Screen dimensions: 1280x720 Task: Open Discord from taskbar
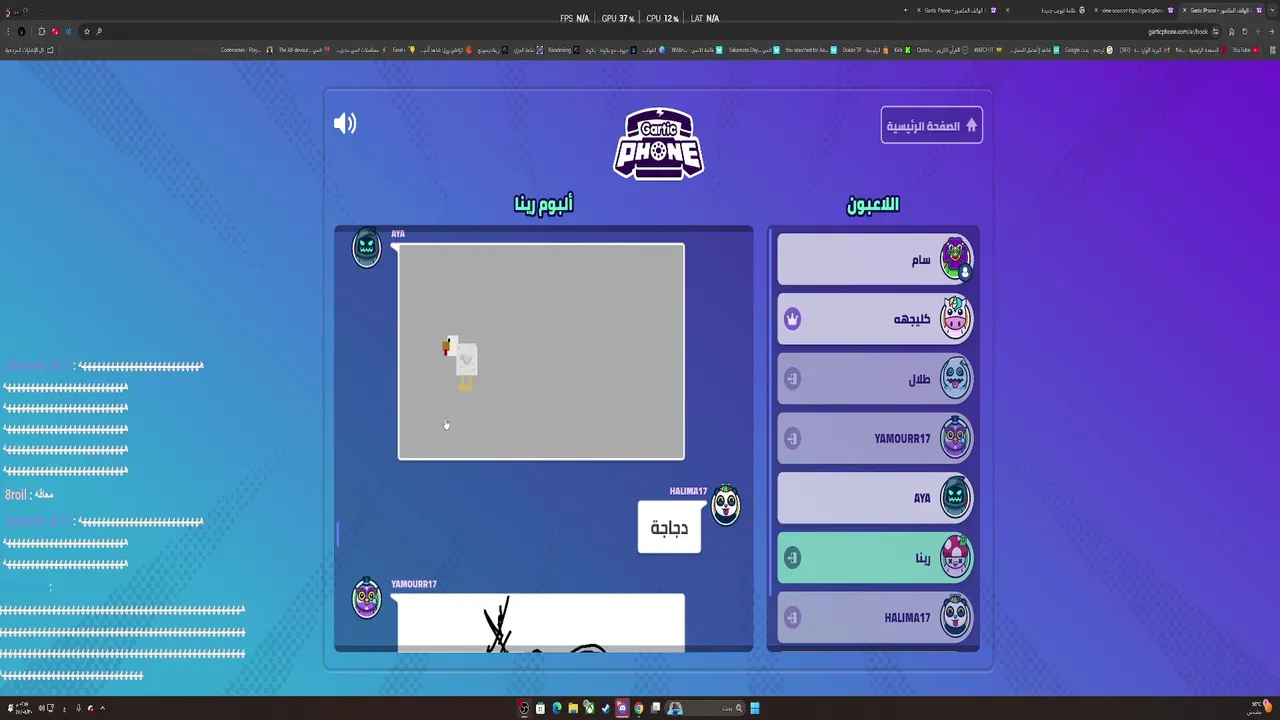622,708
